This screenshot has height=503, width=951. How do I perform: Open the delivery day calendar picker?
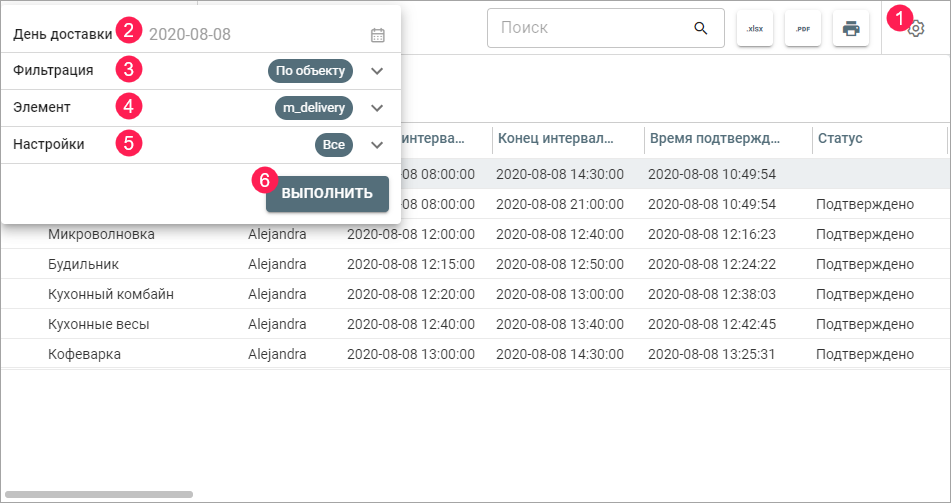(378, 35)
